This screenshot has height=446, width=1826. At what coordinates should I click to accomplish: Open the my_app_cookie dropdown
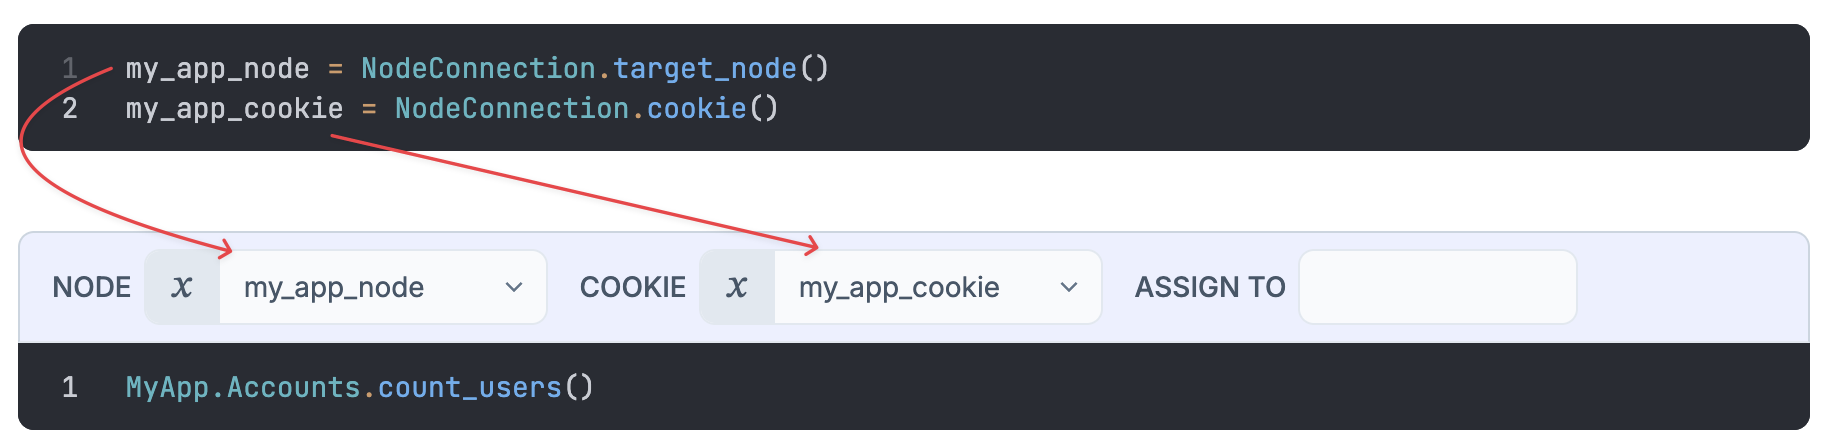point(915,288)
